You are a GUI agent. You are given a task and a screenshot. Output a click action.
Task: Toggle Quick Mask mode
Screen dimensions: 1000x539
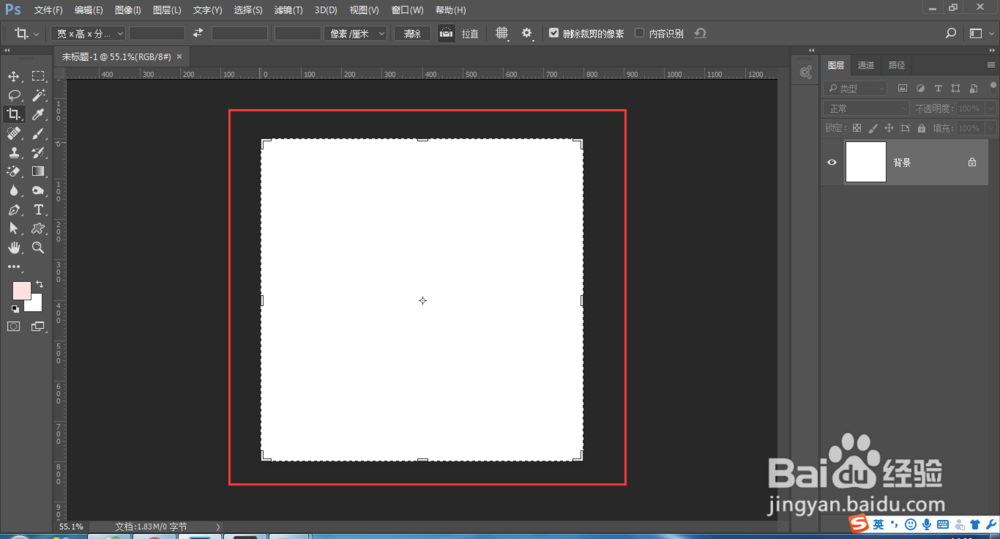13,327
